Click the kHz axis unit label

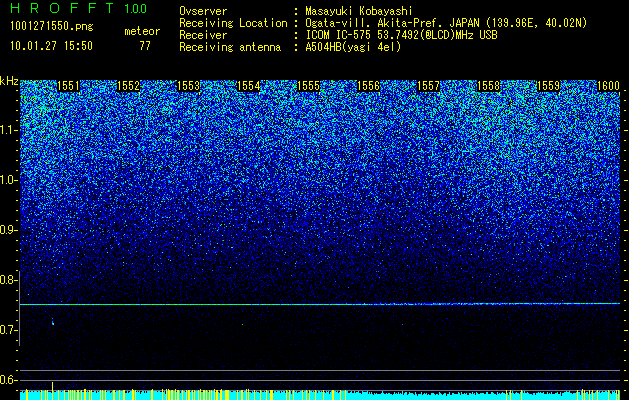[9, 81]
